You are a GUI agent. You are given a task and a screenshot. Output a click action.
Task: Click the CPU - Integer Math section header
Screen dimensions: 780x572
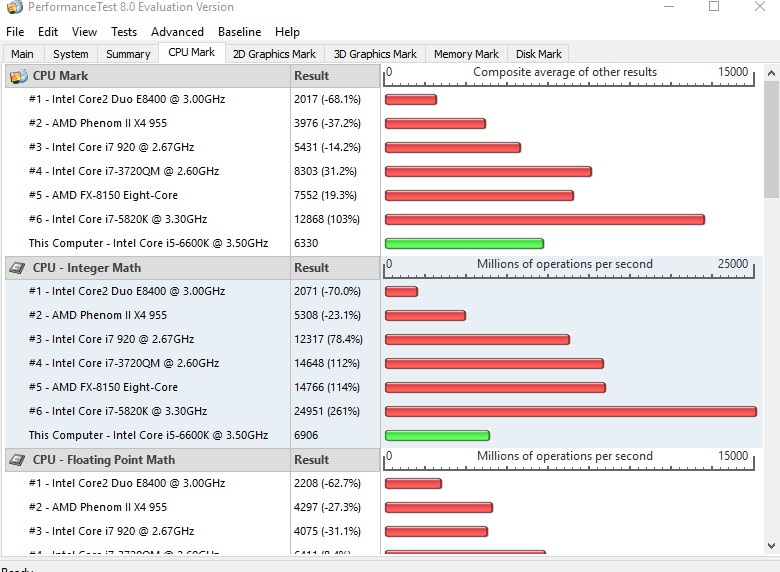(148, 268)
